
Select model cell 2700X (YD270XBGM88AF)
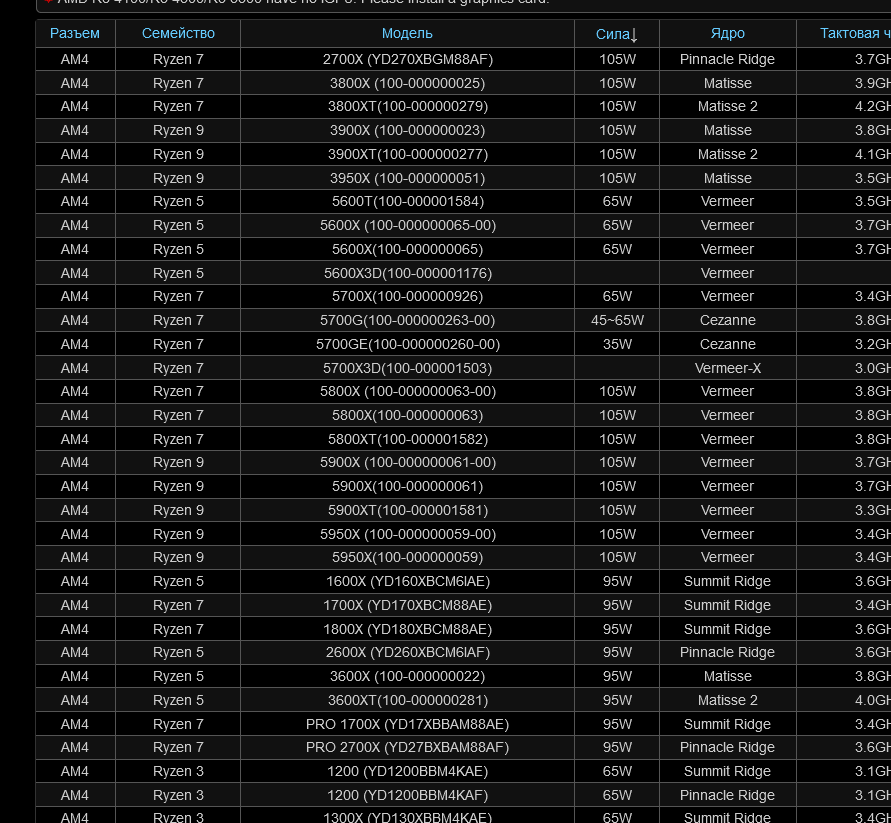click(x=407, y=59)
